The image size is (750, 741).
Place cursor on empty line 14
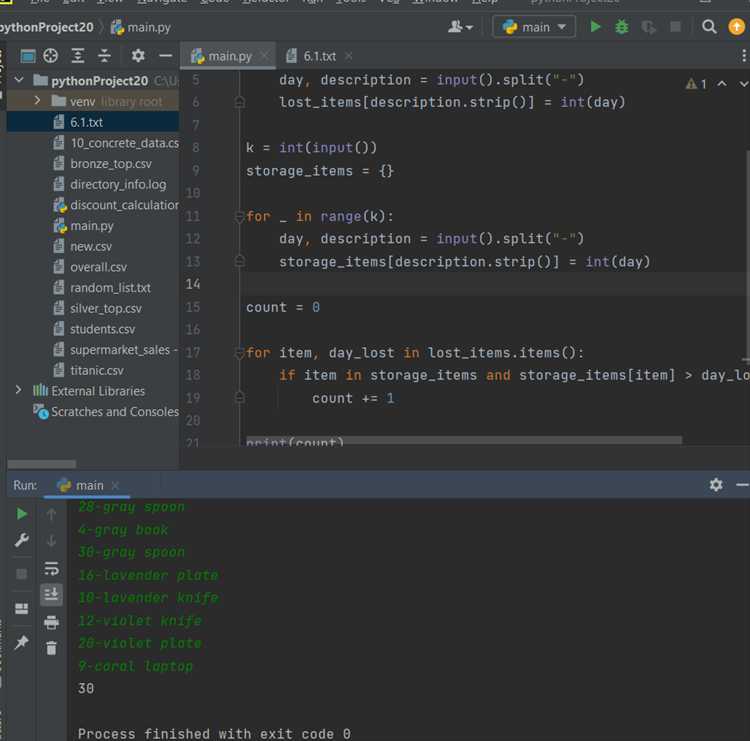click(495, 284)
